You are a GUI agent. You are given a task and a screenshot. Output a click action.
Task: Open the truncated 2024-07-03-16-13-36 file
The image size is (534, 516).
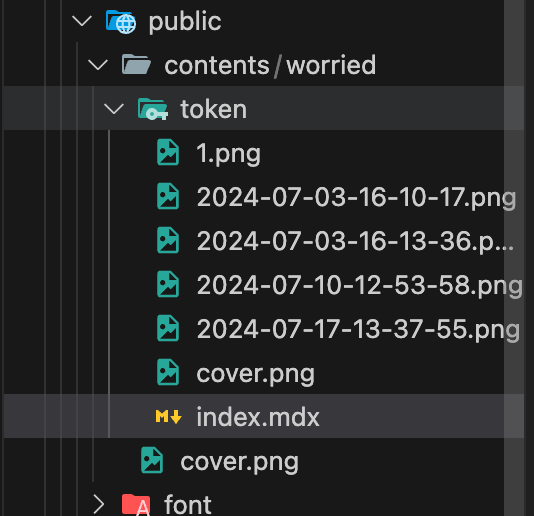click(355, 241)
